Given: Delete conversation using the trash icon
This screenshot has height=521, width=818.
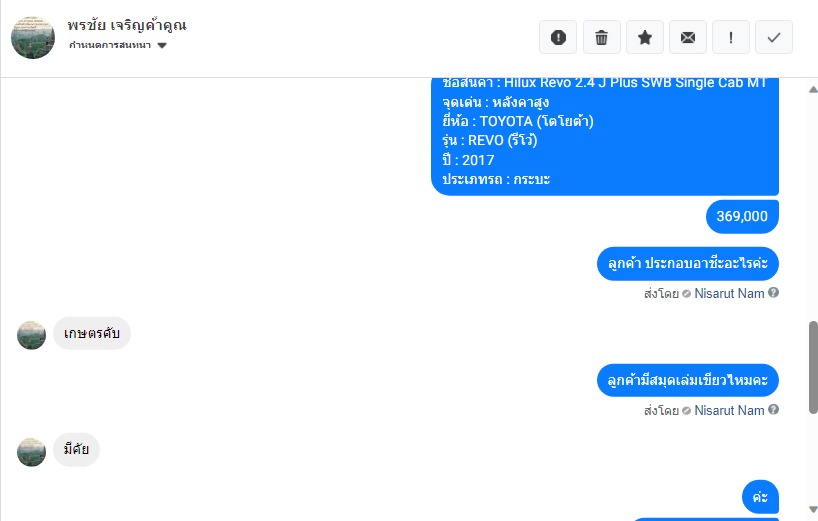Looking at the screenshot, I should coord(602,37).
